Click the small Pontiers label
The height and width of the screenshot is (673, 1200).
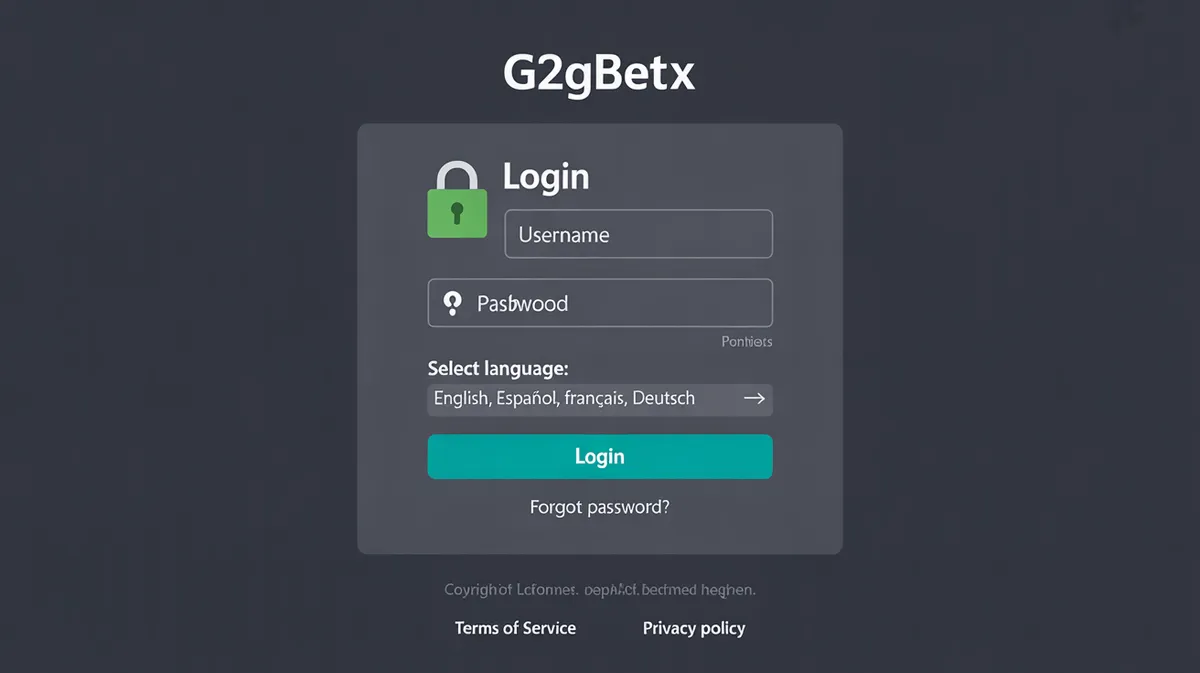point(746,341)
